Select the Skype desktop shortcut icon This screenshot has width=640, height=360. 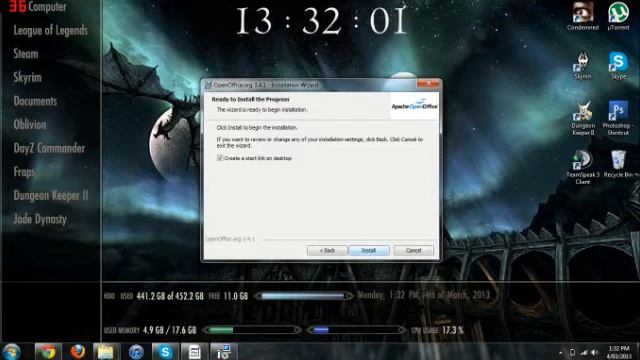pos(618,65)
